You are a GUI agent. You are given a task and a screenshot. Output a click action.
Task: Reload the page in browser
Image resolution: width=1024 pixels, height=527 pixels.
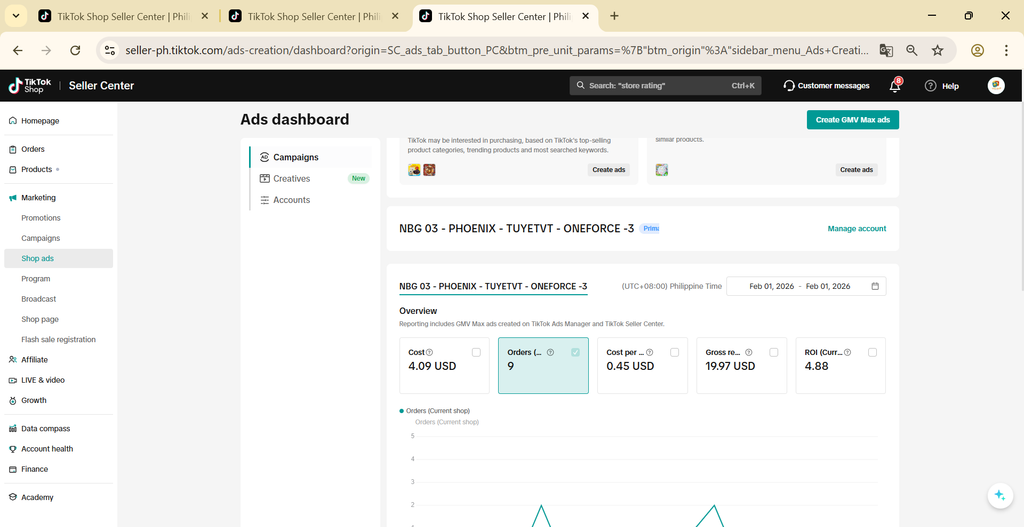coord(75,50)
